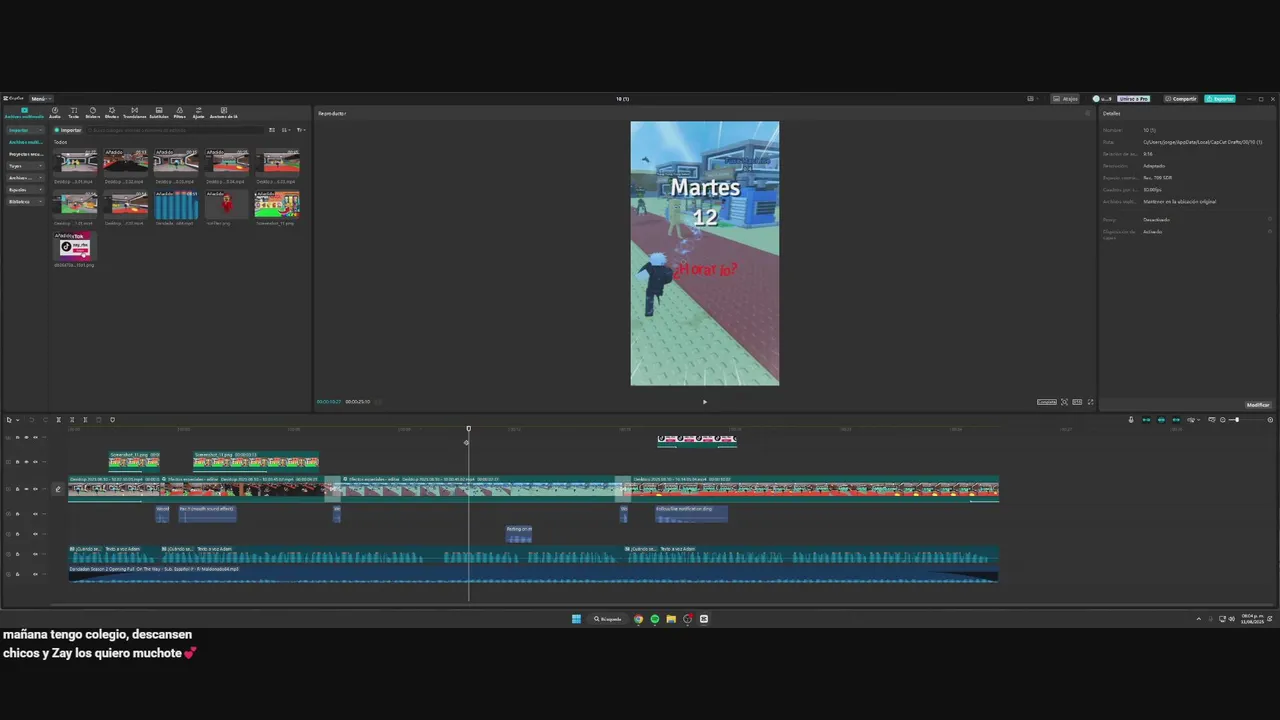Click the Importar button in media panel
This screenshot has height=720, width=1280.
tap(69, 130)
